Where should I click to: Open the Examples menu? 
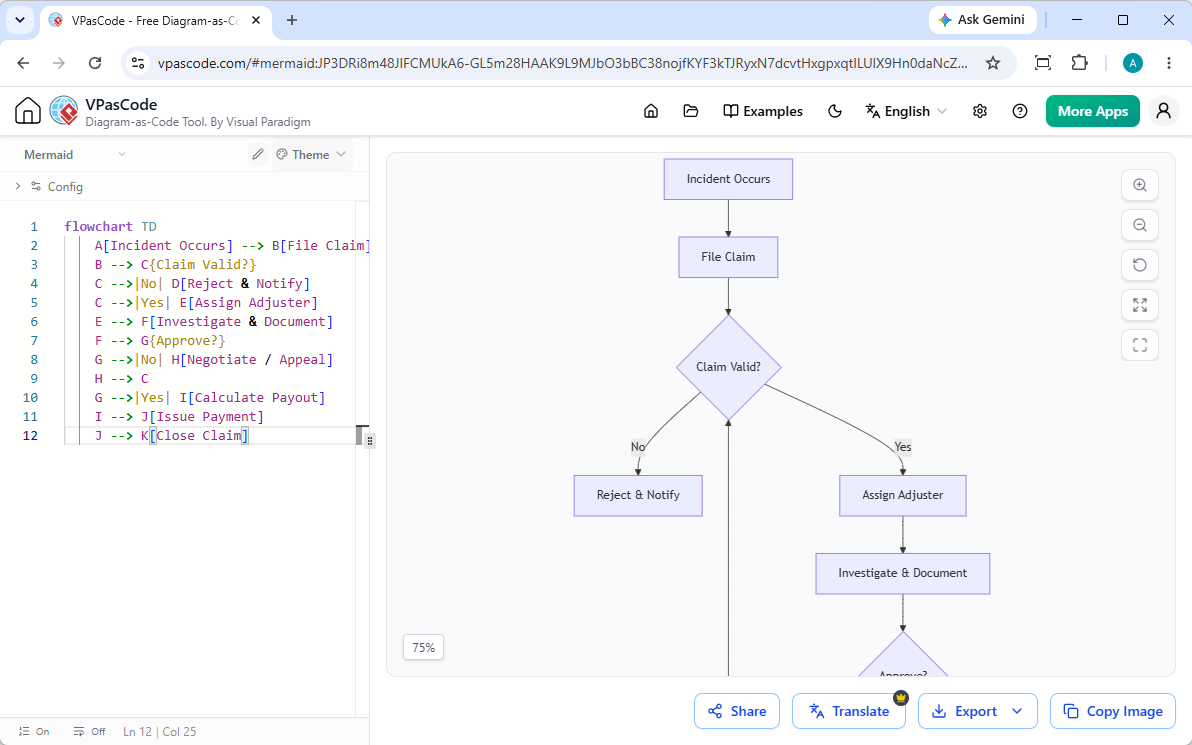762,111
